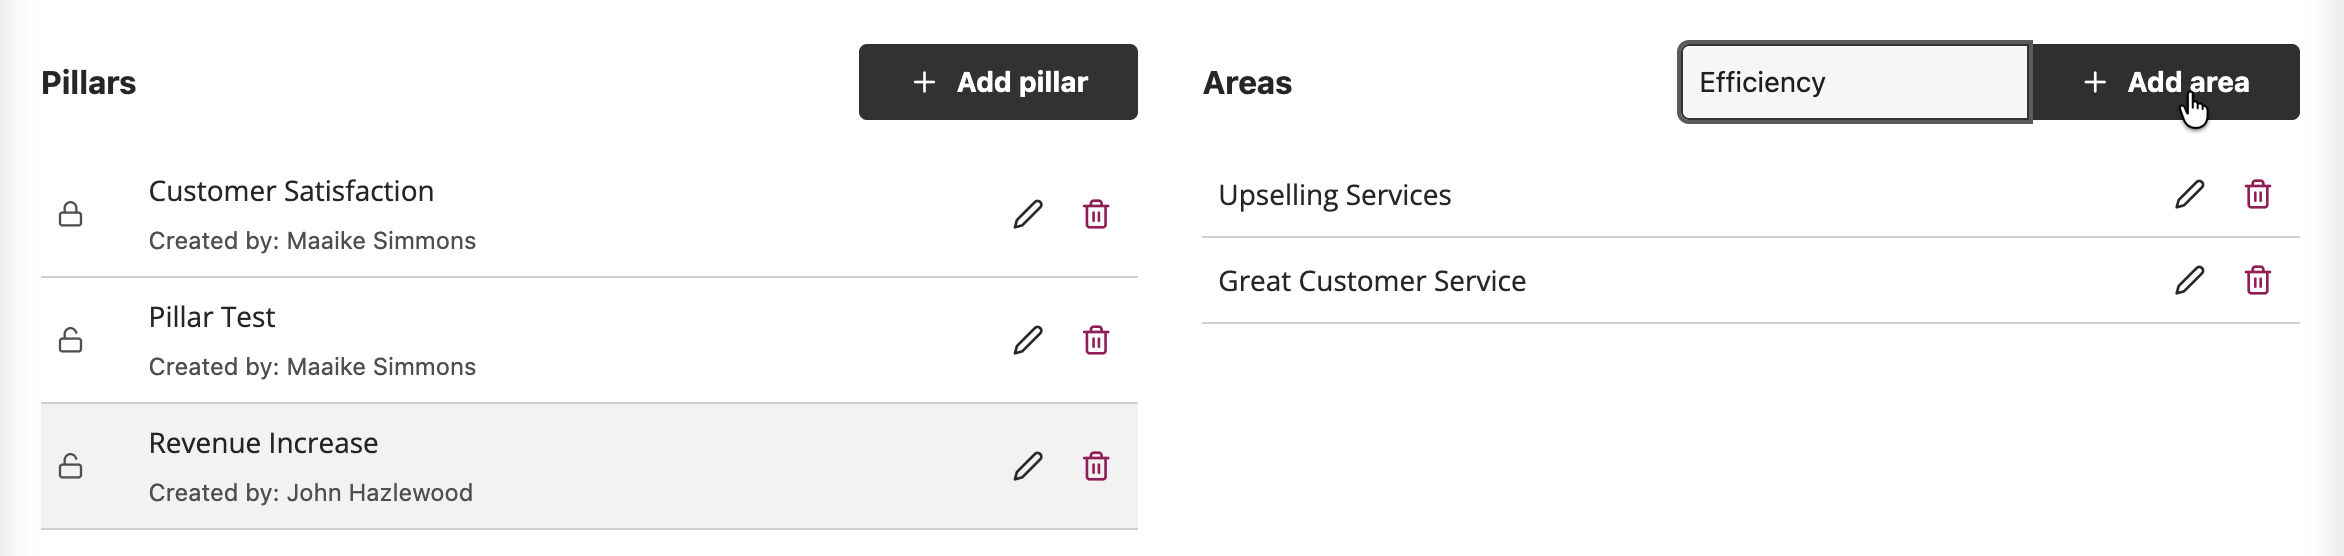Focus the Efficiency area name field
The height and width of the screenshot is (556, 2344).
1854,82
